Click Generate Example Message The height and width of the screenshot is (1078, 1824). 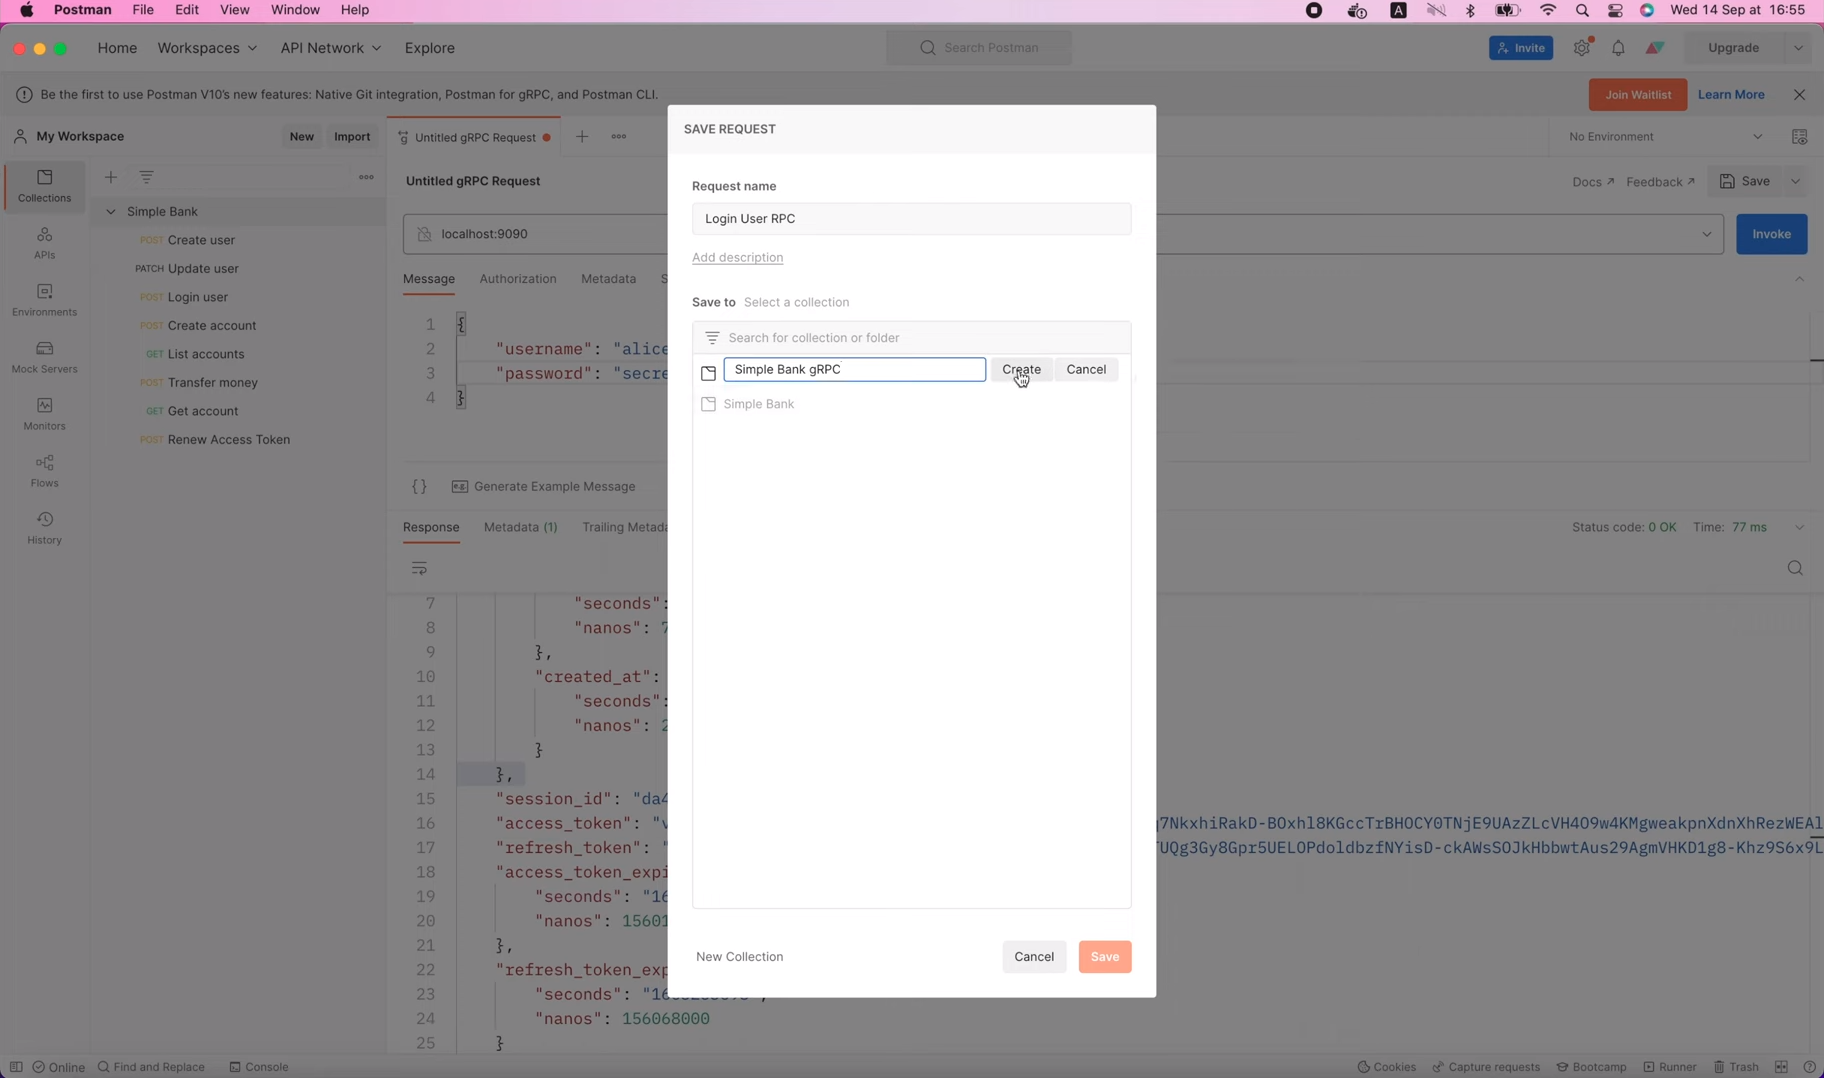543,487
